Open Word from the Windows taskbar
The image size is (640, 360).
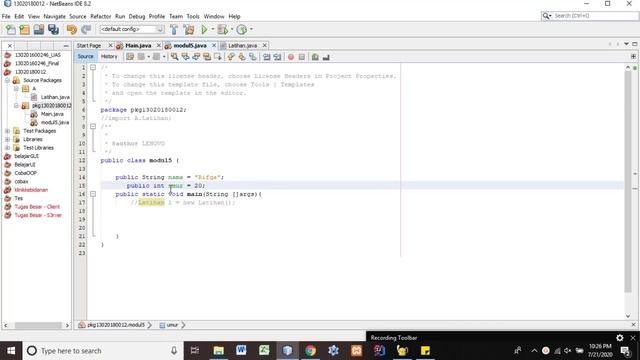click(x=241, y=351)
